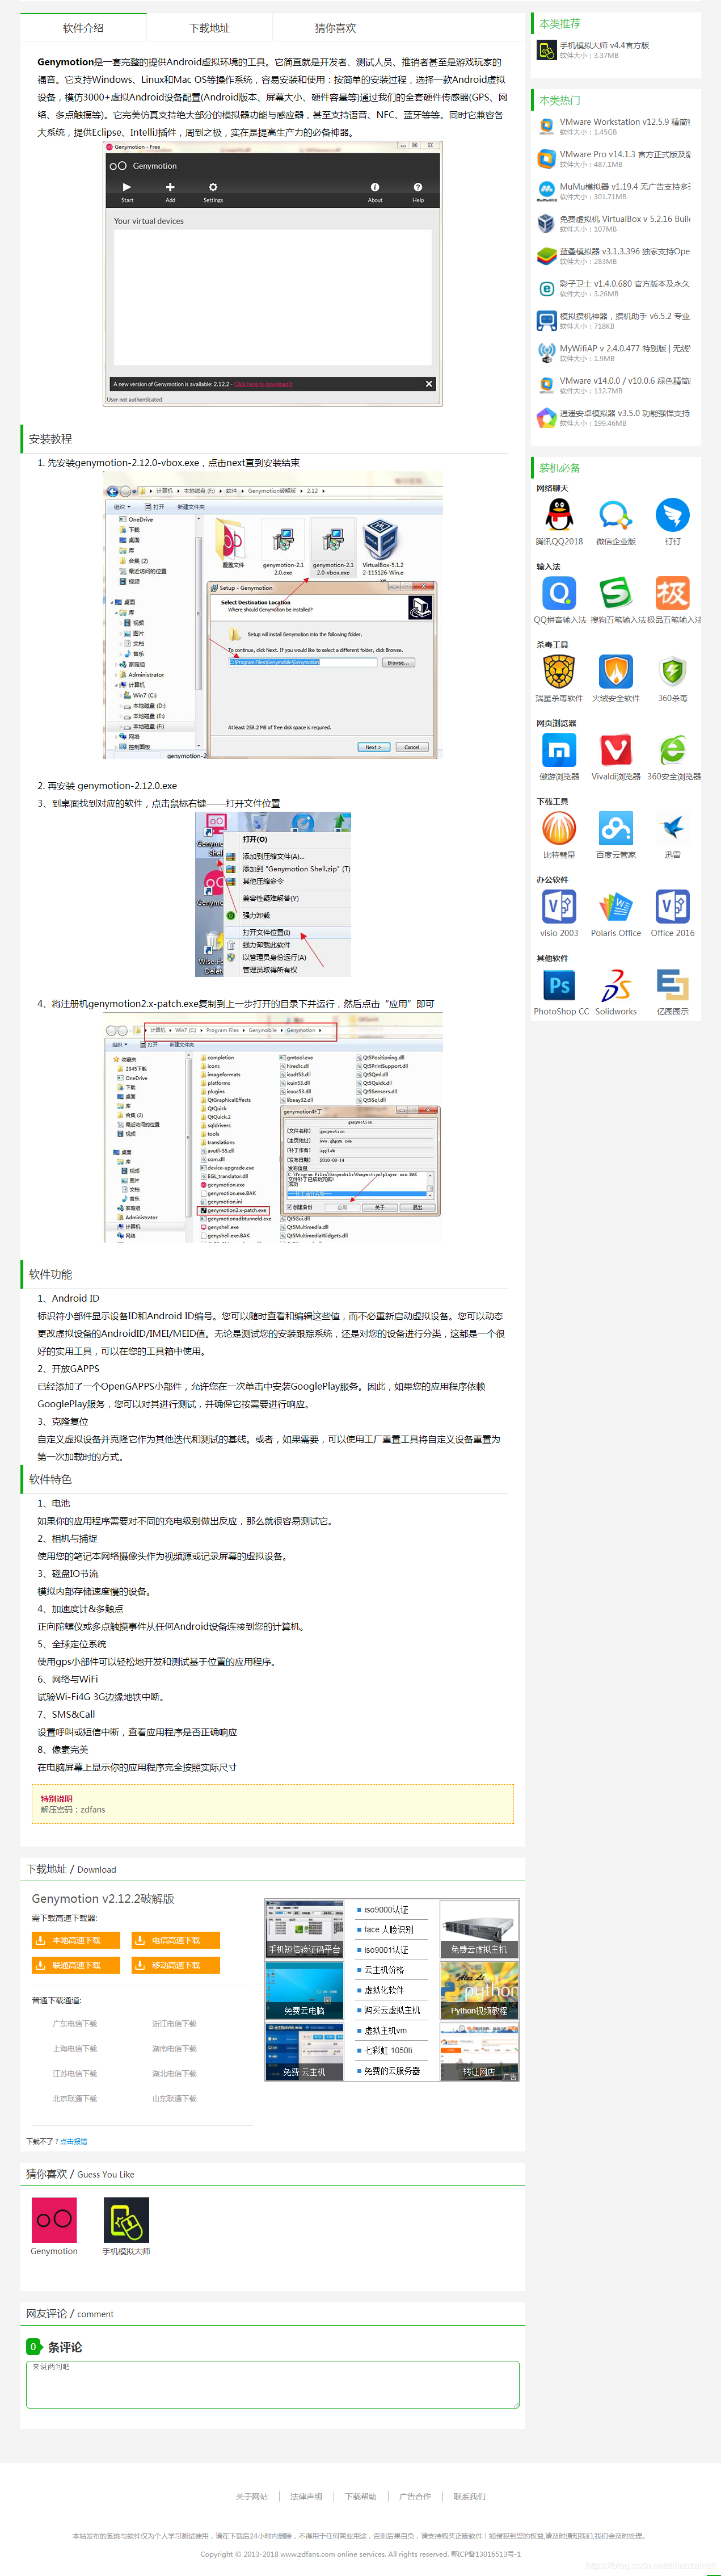
Task: Click the 电信高速下载 button
Action: (175, 1940)
